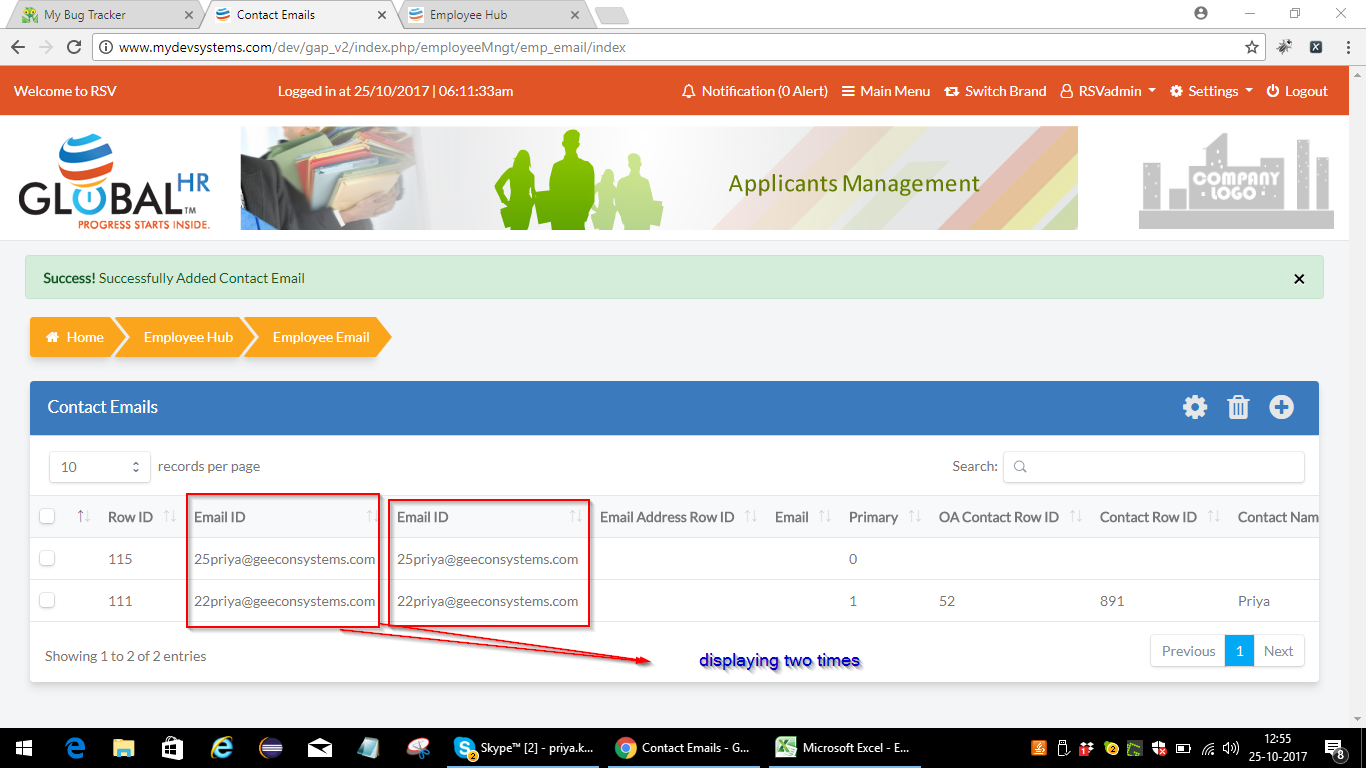Screen dimensions: 1366x768
Task: Click the Notification bell icon
Action: 688,91
